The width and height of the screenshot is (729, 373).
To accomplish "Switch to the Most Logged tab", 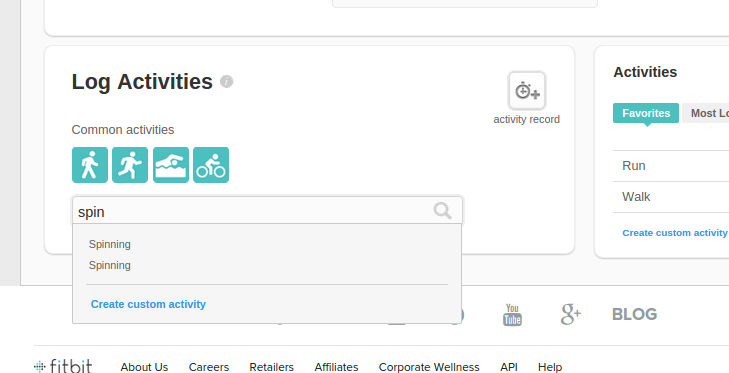I will pos(705,113).
